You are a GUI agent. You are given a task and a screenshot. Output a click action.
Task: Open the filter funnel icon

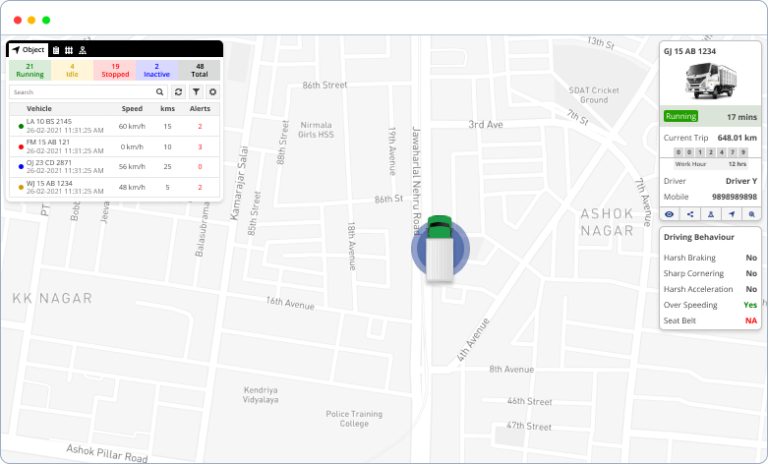tap(196, 92)
